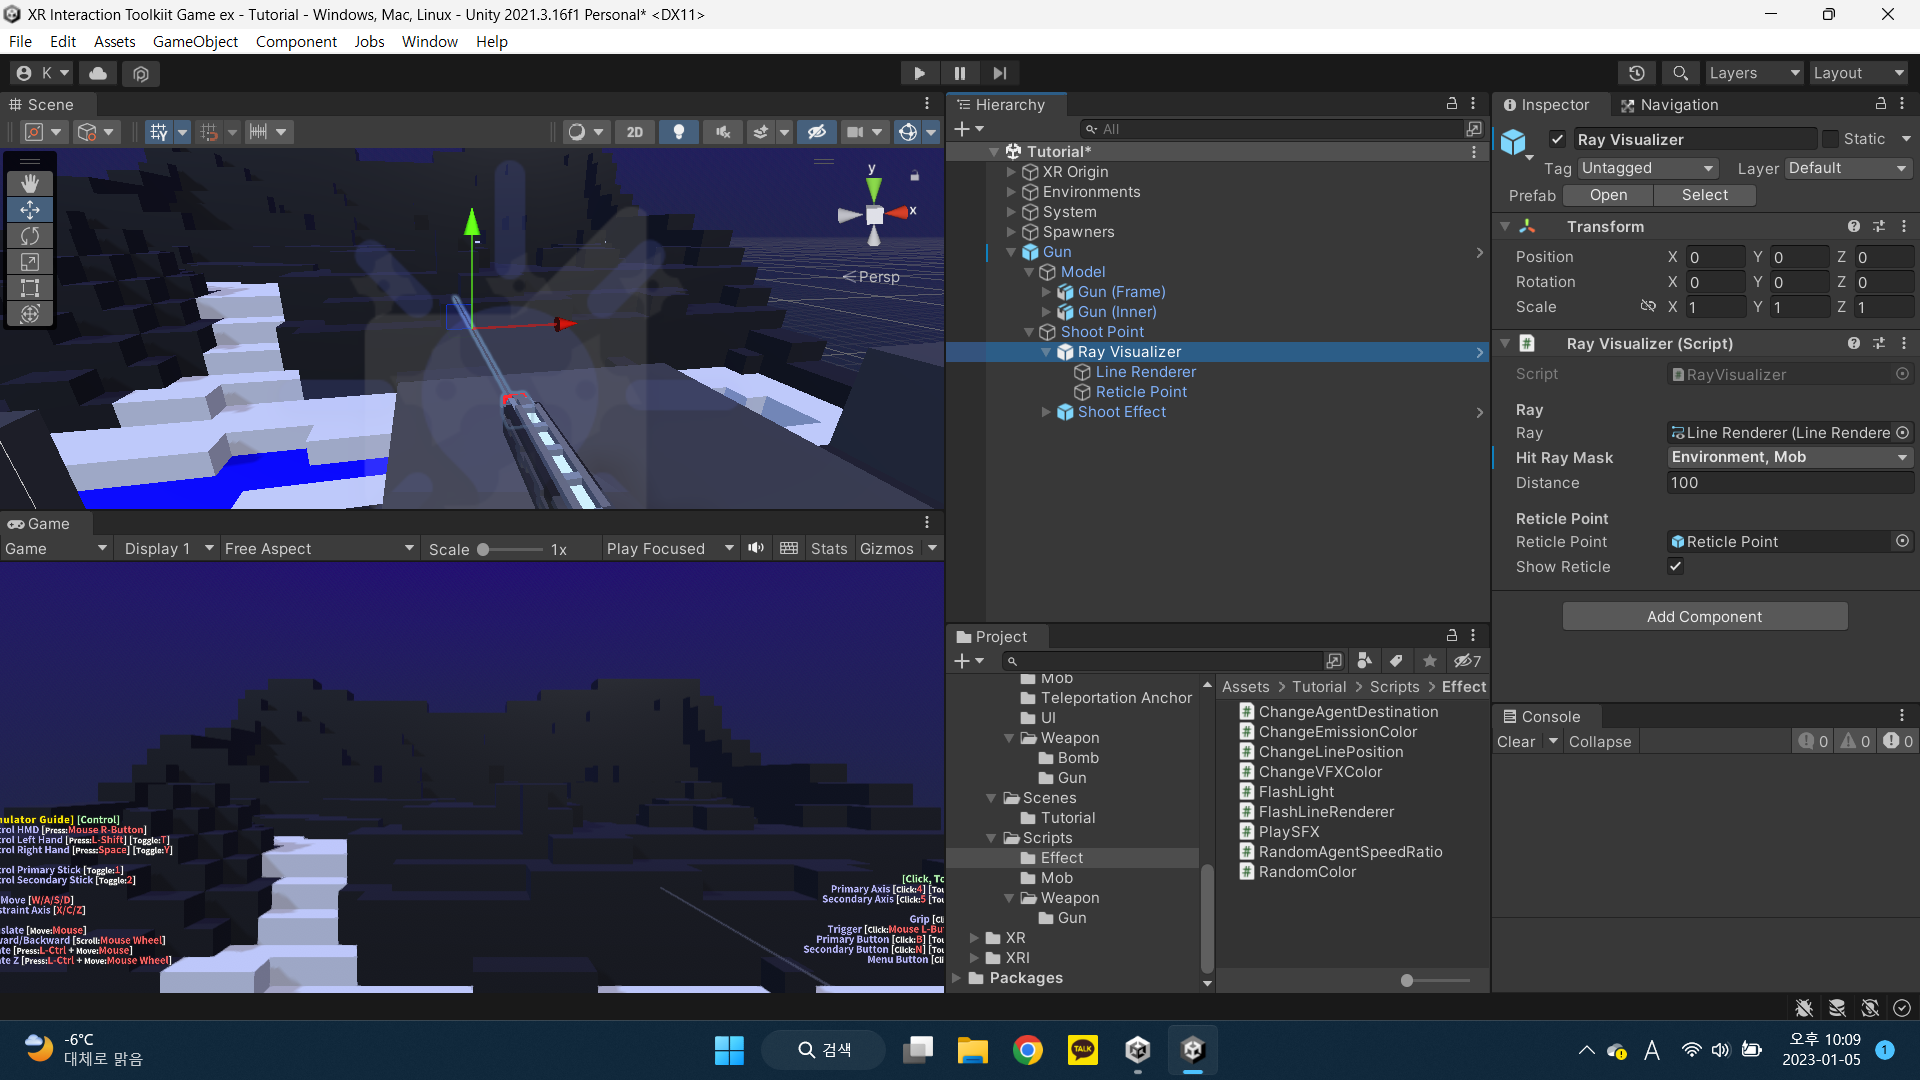Open the Free Aspect dropdown
Screen dimensions: 1920x1080
318,548
